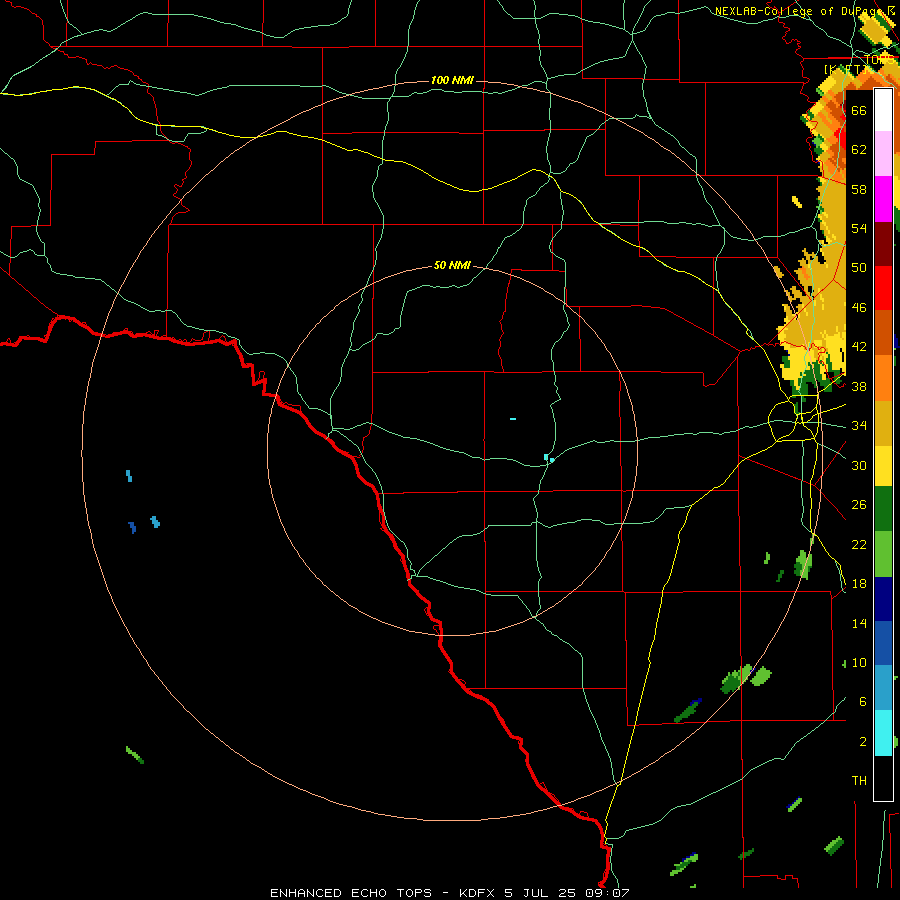Click the "TH" threshold legend label

click(x=859, y=780)
